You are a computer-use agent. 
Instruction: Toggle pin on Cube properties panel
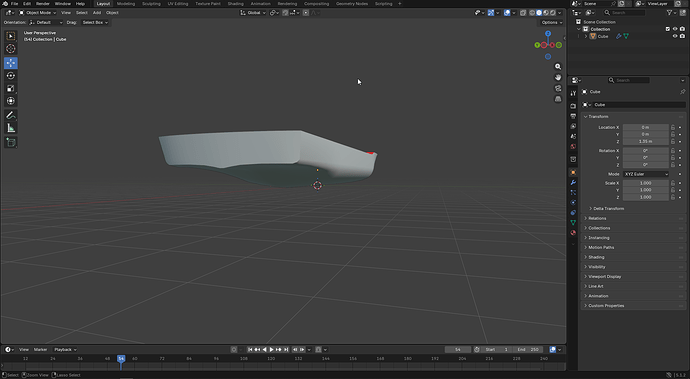(683, 92)
